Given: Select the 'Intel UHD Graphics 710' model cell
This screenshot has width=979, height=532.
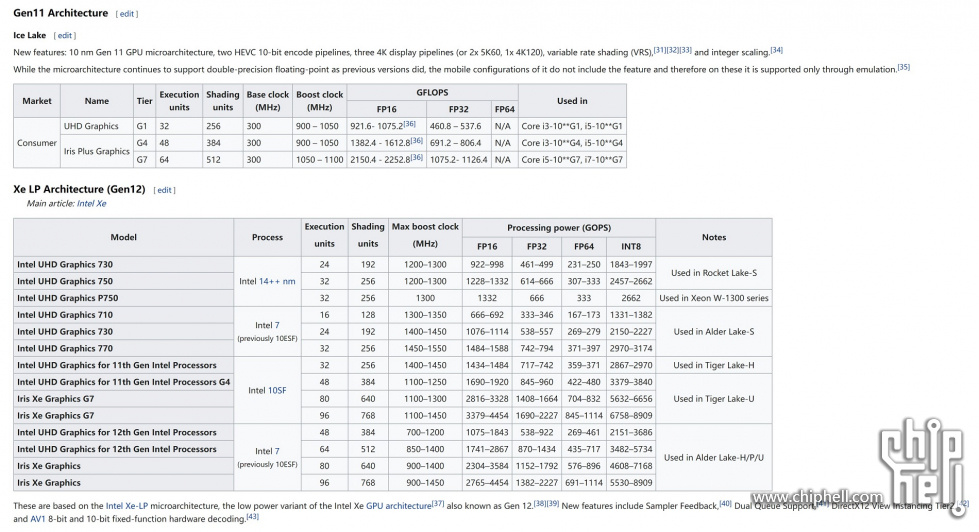Looking at the screenshot, I should [124, 315].
